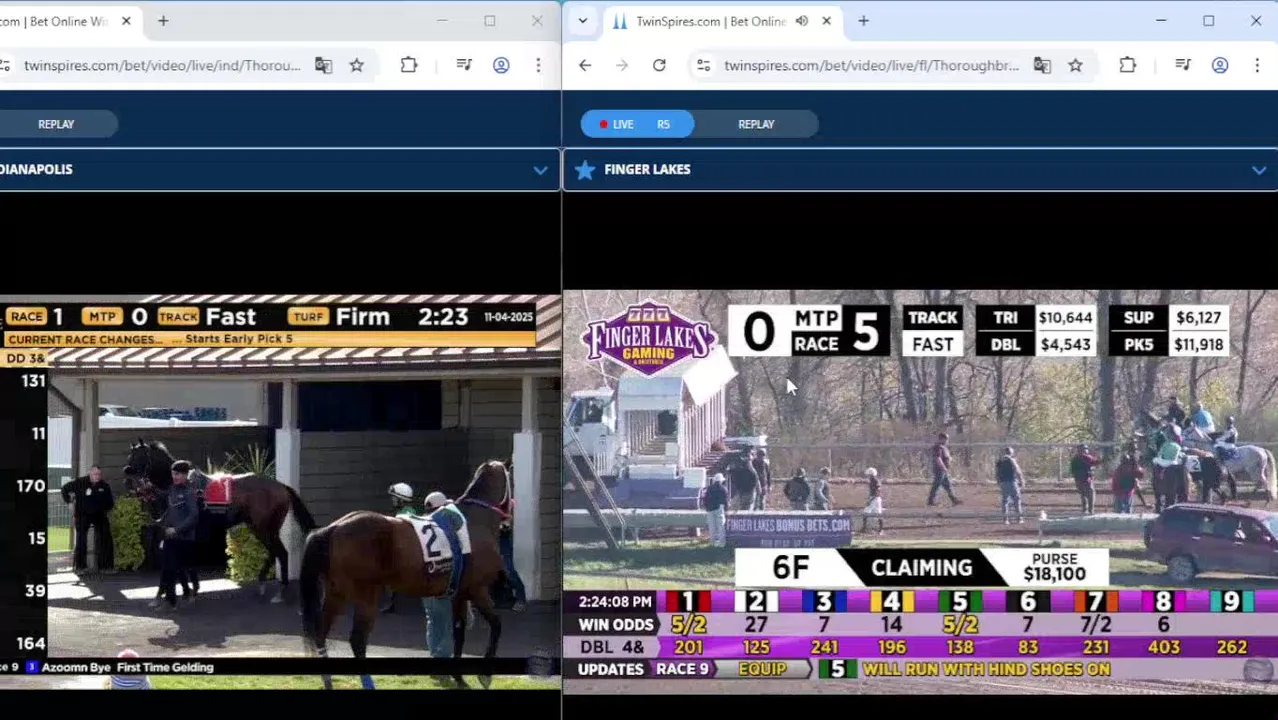
Task: Click 'WILL RUN WITH HIND SHOES ON' update
Action: click(x=986, y=669)
